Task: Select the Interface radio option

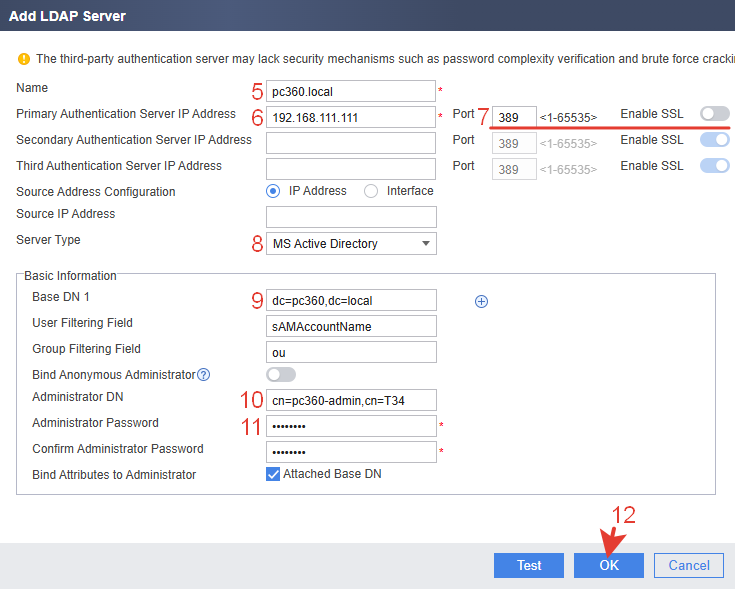Action: 371,191
